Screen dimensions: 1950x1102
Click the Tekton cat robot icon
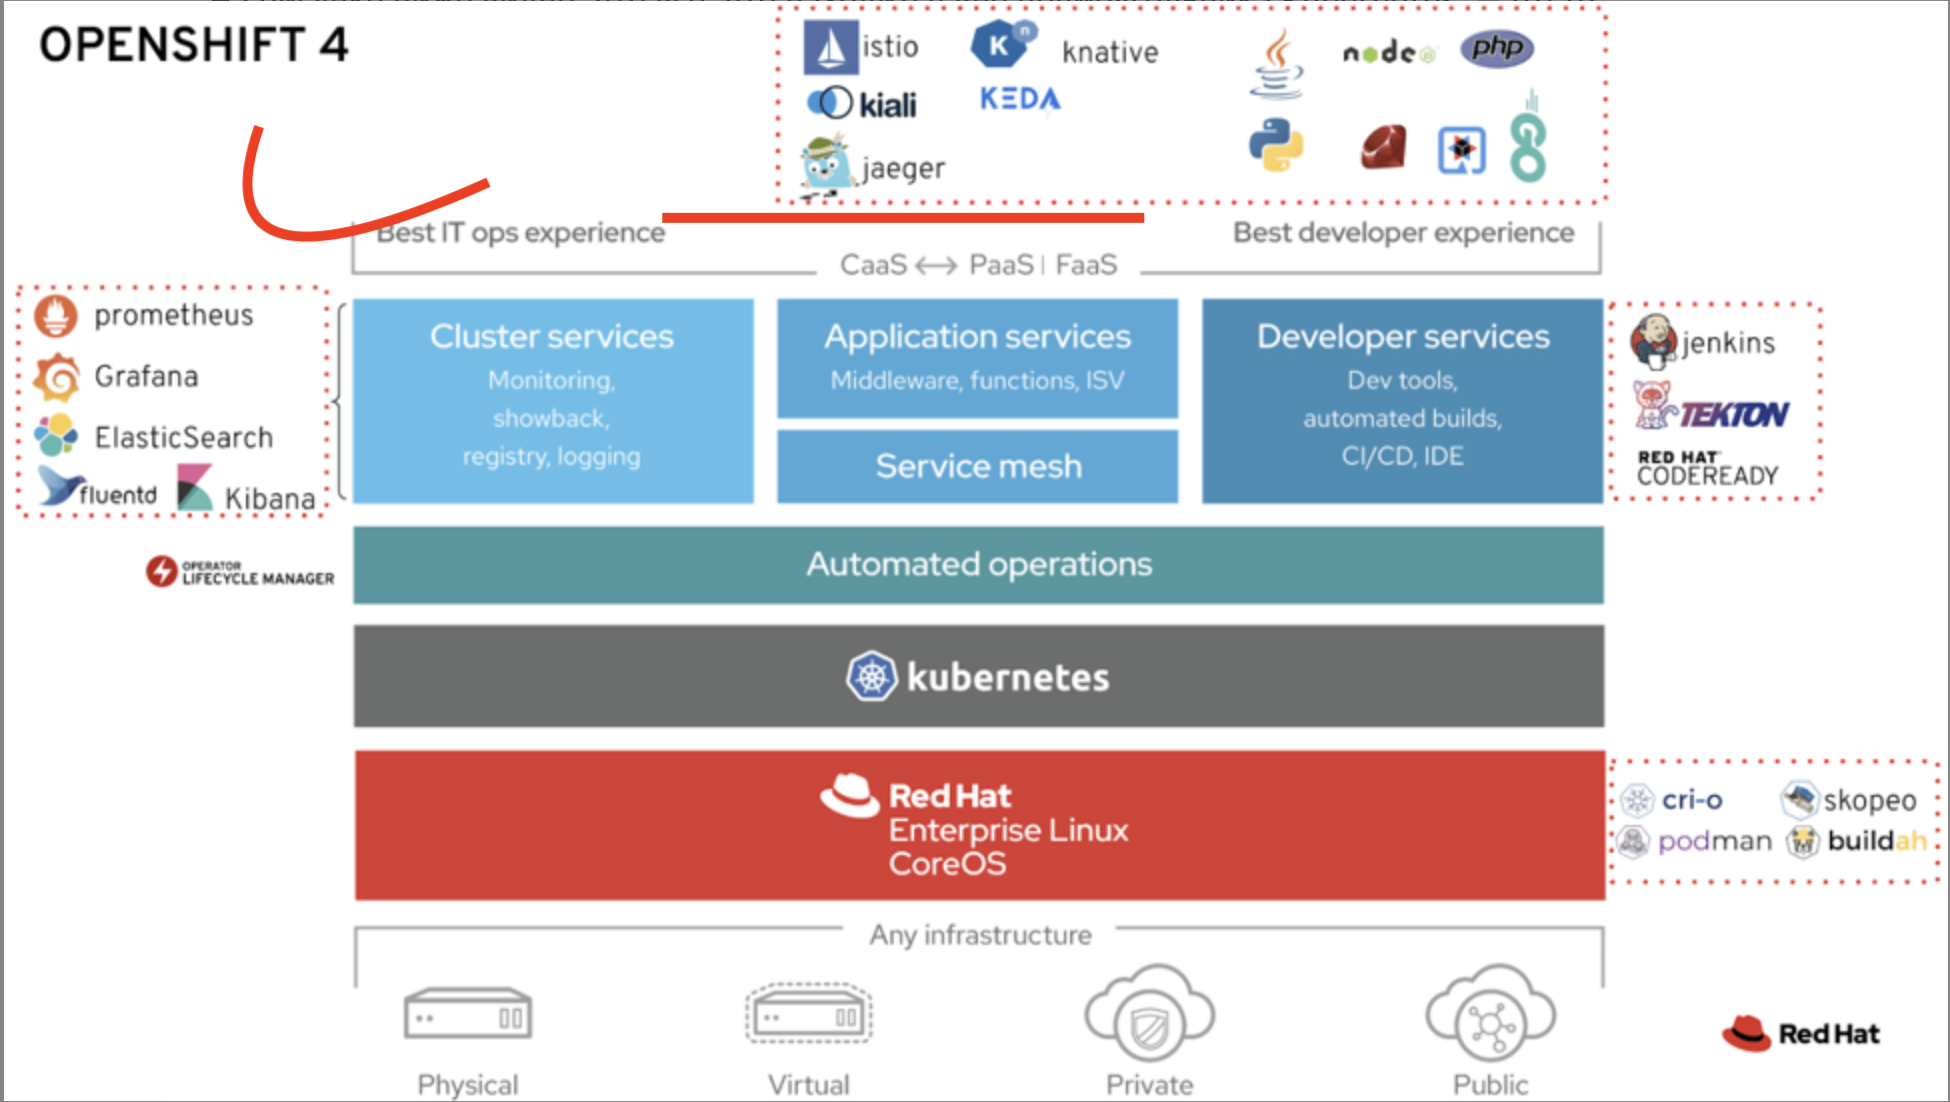coord(1654,404)
